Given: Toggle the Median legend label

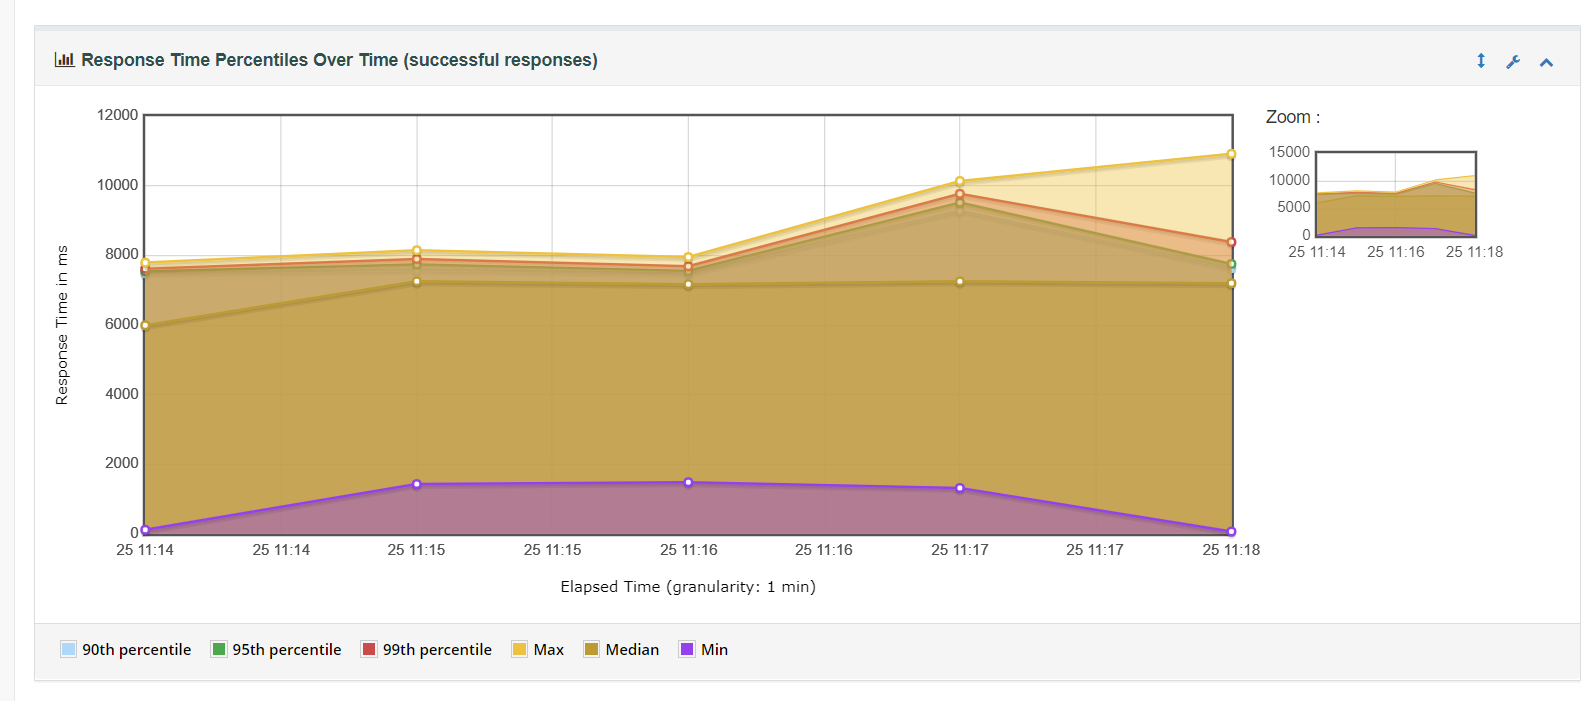Looking at the screenshot, I should coord(632,650).
